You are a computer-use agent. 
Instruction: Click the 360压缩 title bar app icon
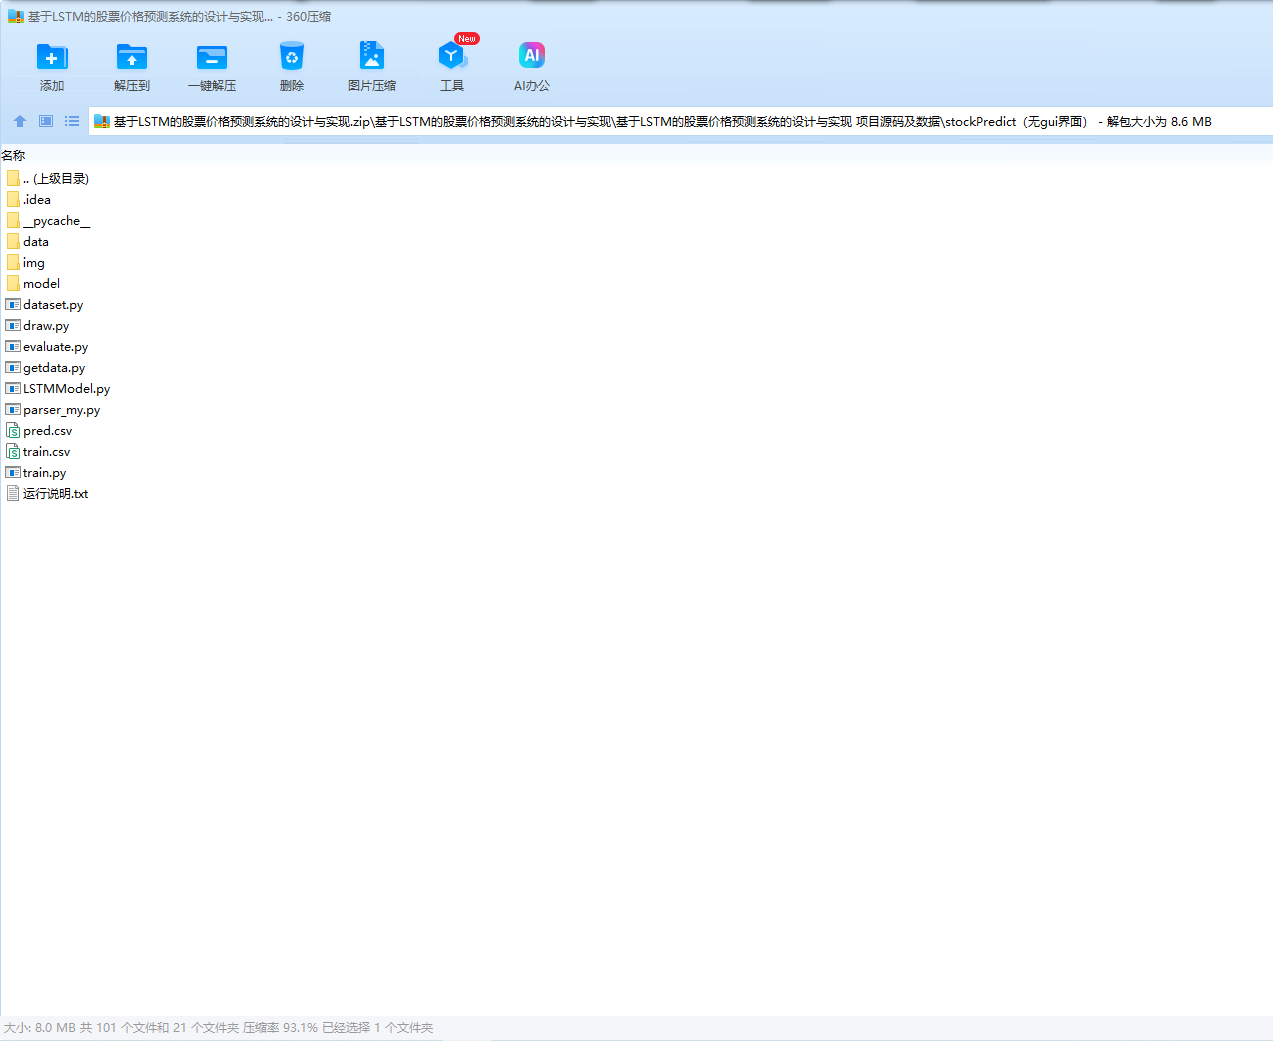pos(15,17)
